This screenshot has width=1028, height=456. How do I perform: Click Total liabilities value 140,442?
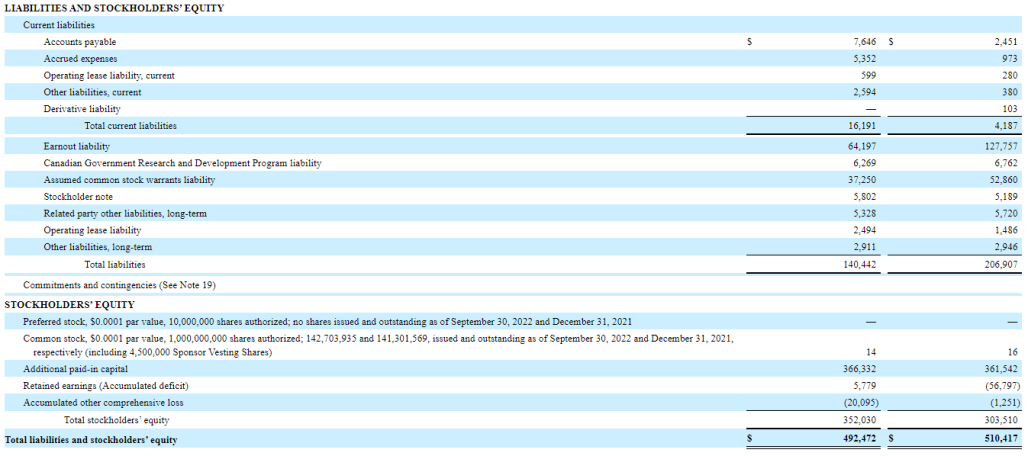[x=860, y=265]
